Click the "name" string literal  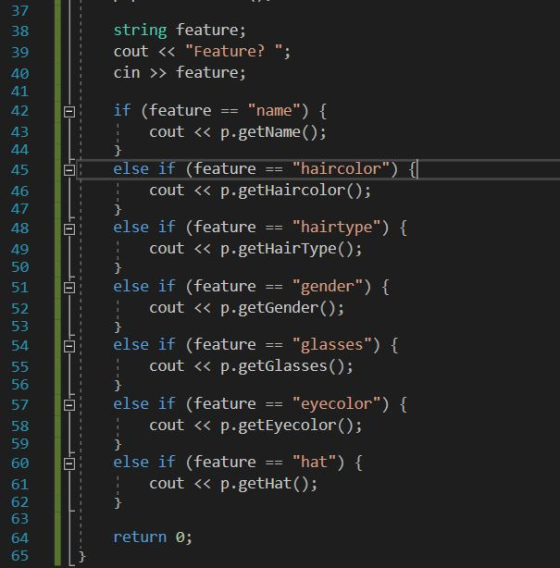click(x=274, y=110)
